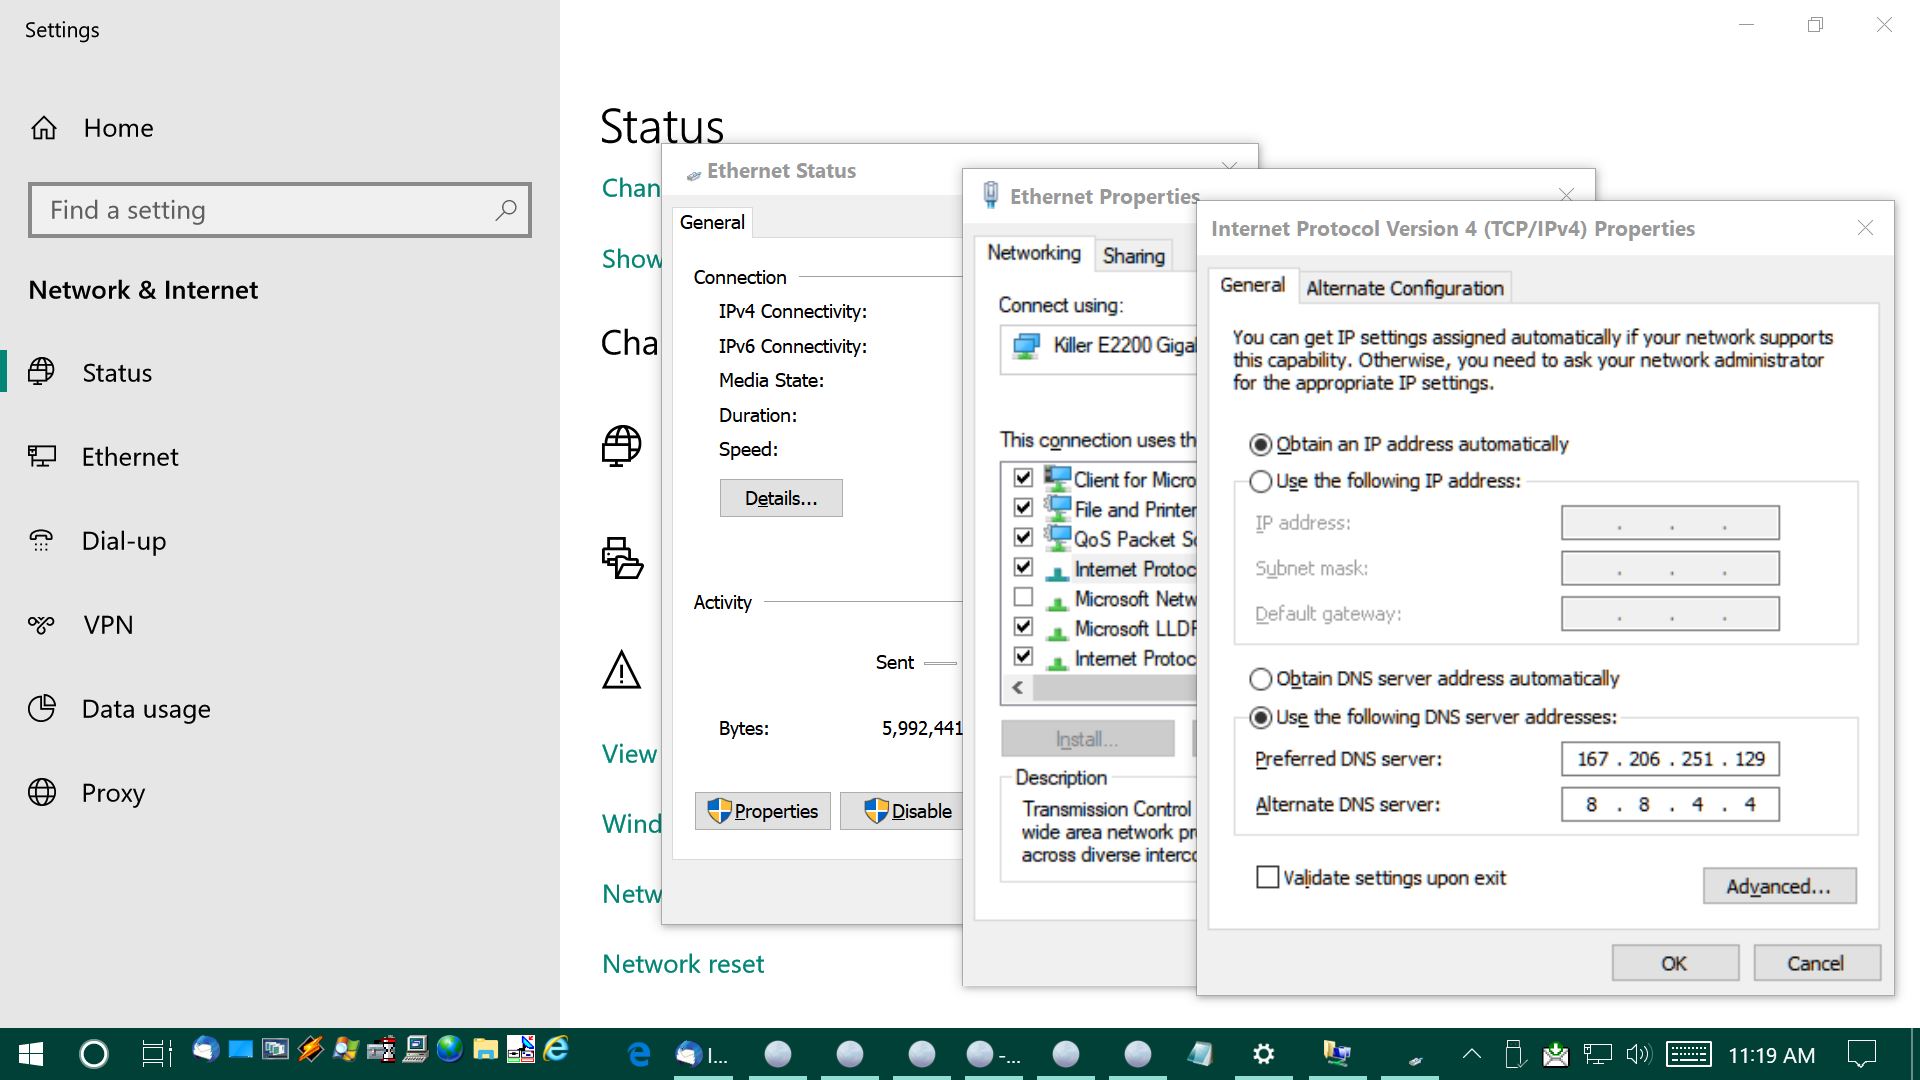Click the Preferred DNS server field

coord(1669,759)
